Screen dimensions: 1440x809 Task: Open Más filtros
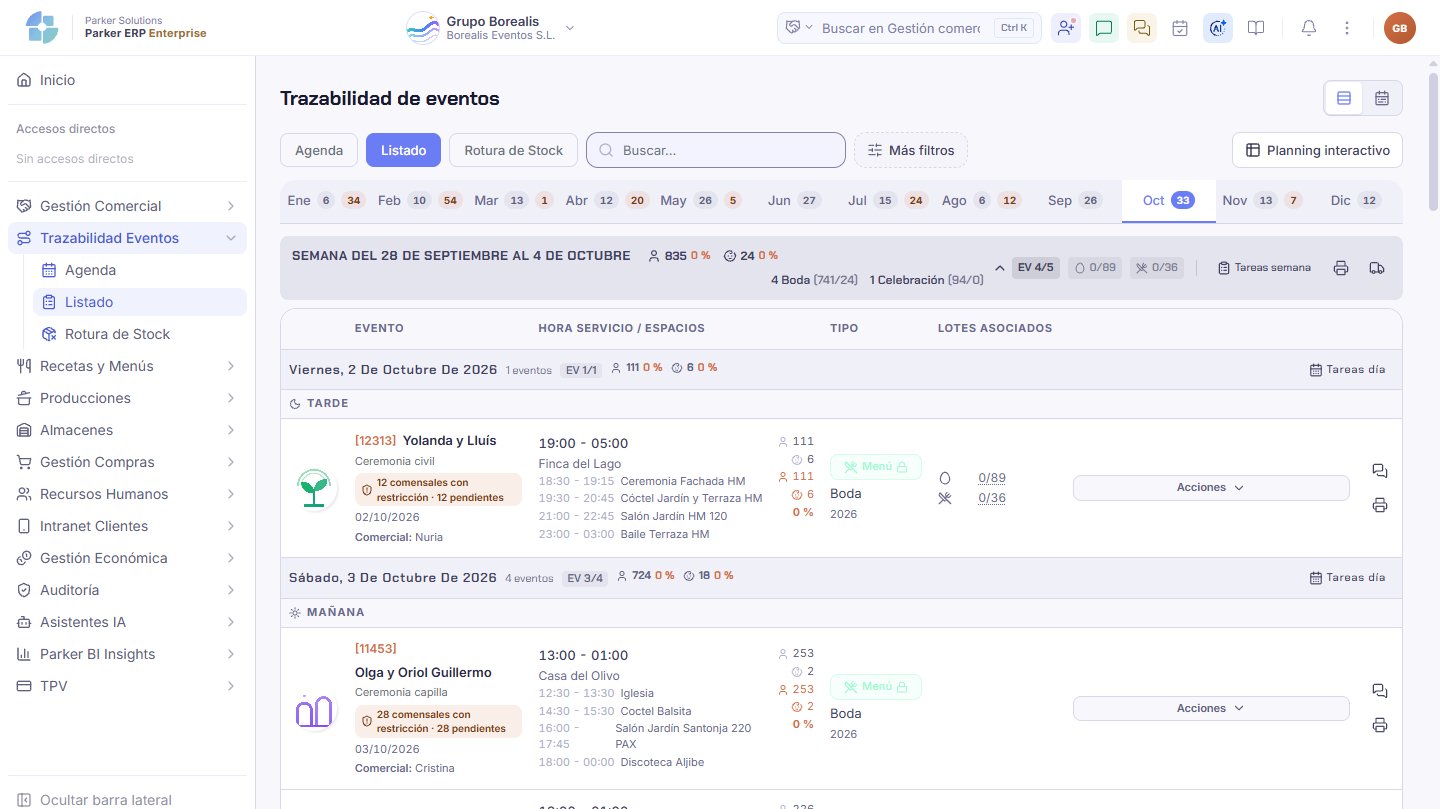click(911, 150)
